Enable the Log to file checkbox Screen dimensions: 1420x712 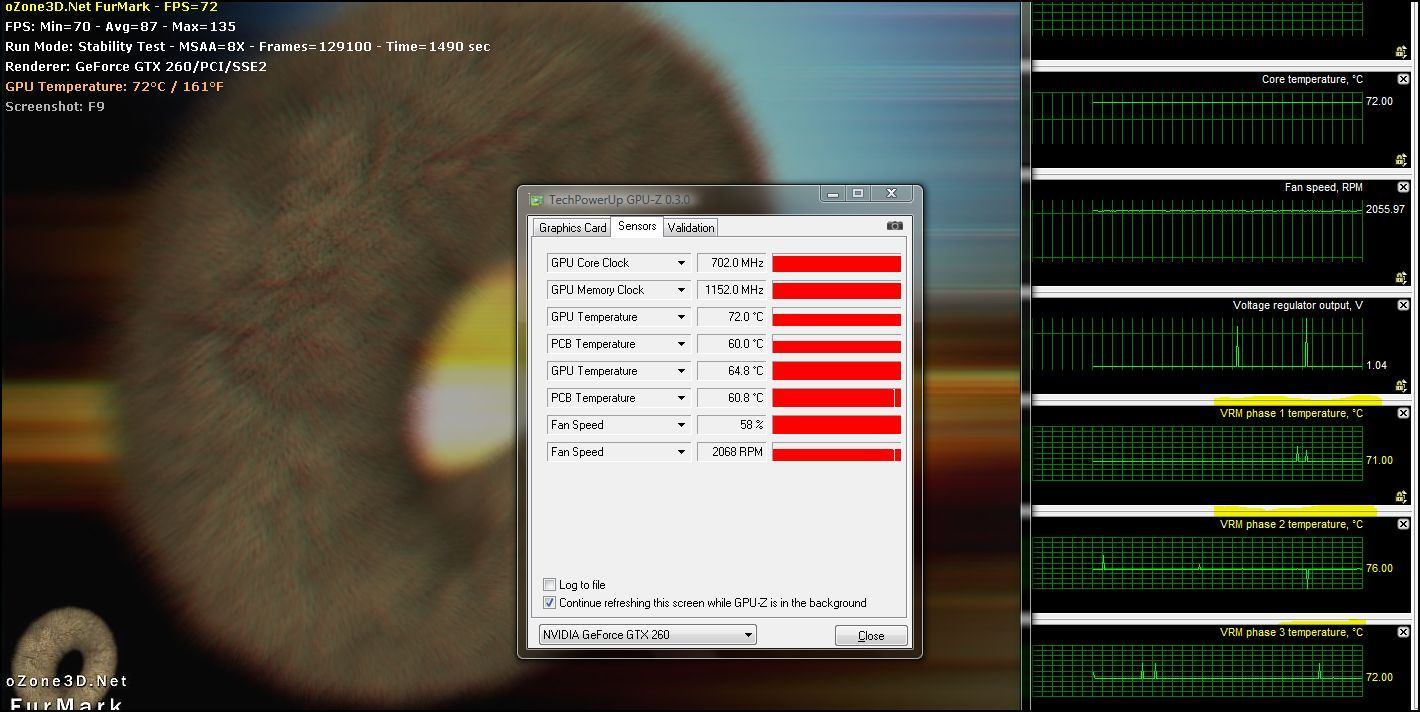[x=549, y=585]
